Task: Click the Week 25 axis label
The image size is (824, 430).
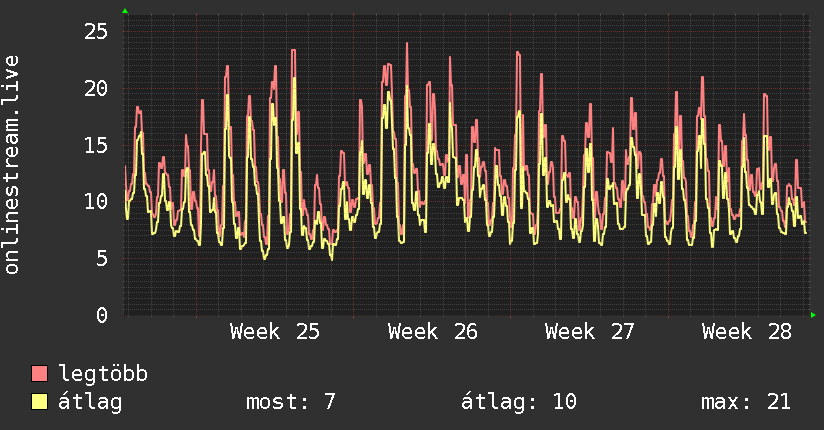Action: click(x=274, y=332)
